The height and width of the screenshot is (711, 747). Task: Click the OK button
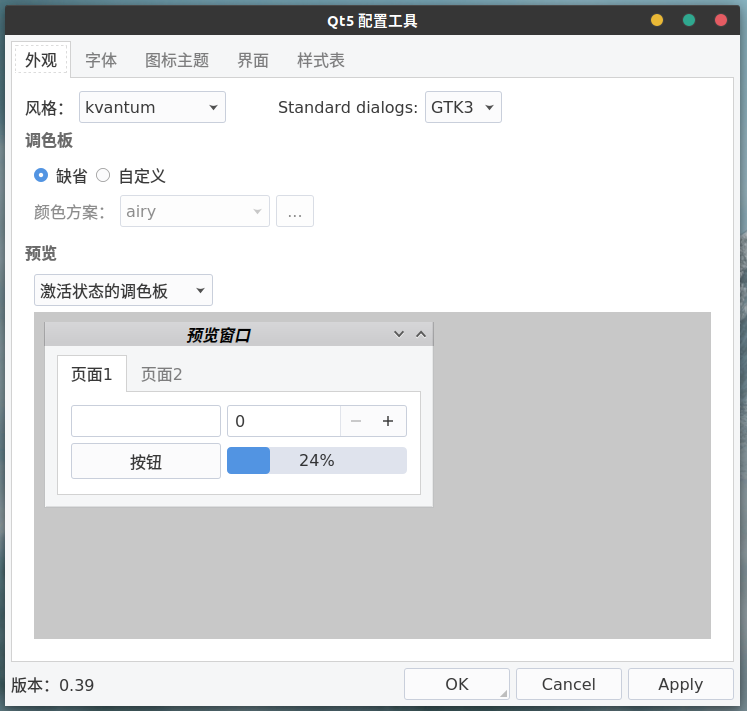pyautogui.click(x=457, y=684)
